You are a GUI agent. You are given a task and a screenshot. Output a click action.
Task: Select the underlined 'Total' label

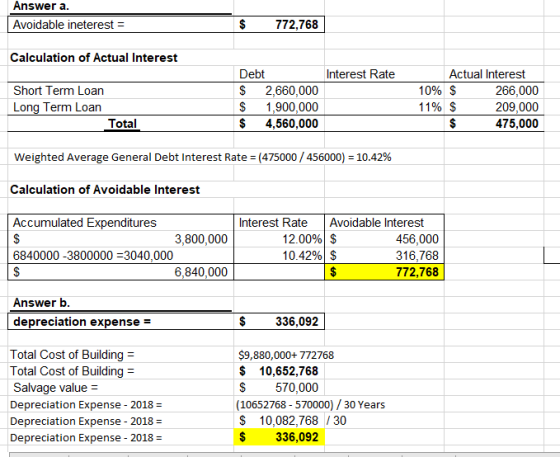[x=122, y=124]
